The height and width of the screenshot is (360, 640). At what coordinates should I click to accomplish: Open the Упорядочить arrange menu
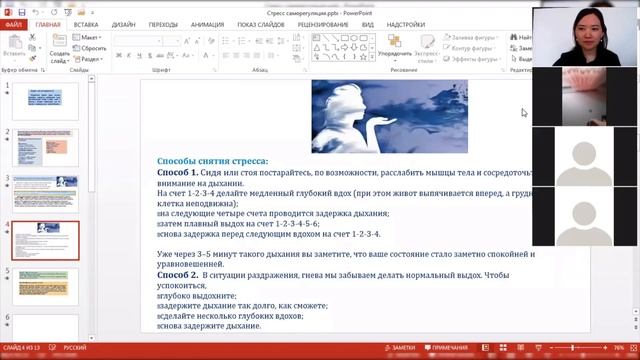[395, 48]
